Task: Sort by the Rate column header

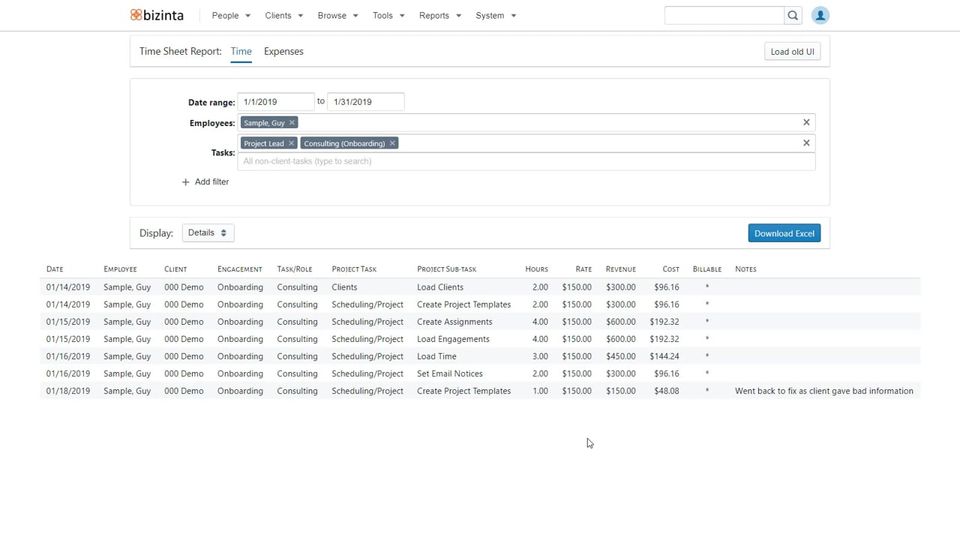Action: tap(583, 269)
